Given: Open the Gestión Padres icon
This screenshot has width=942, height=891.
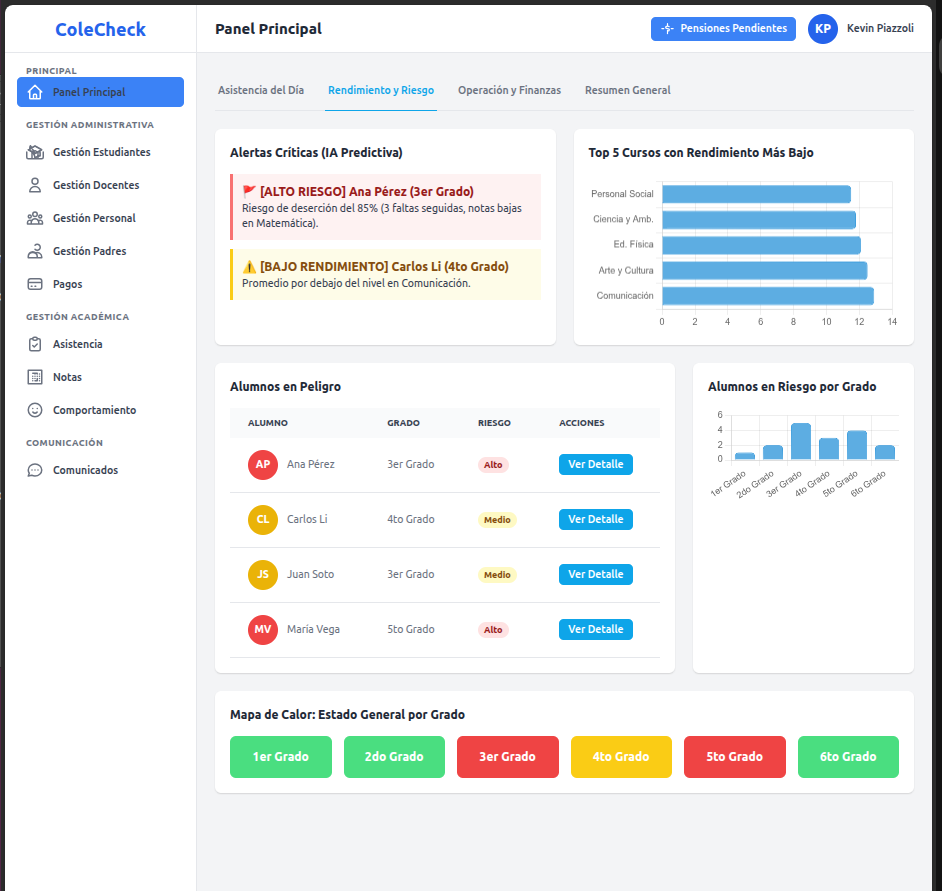Looking at the screenshot, I should 35,251.
